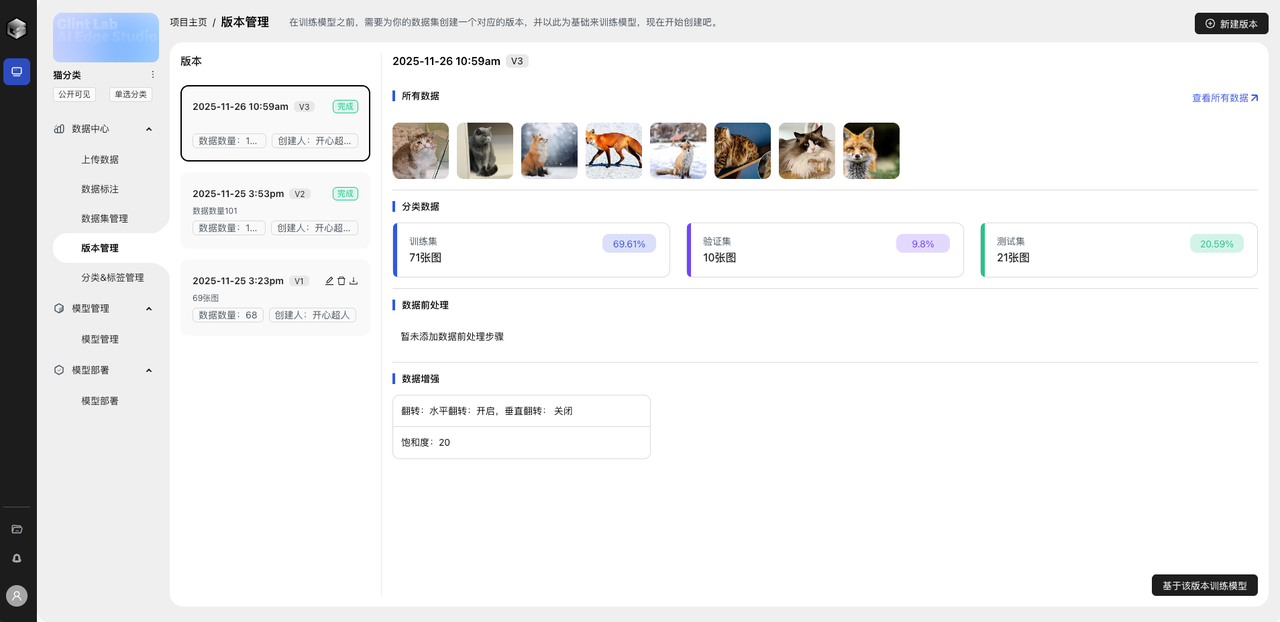Screen dimensions: 1280x622
Task: Click the 训练集 69.61% progress badge
Action: (x=628, y=242)
